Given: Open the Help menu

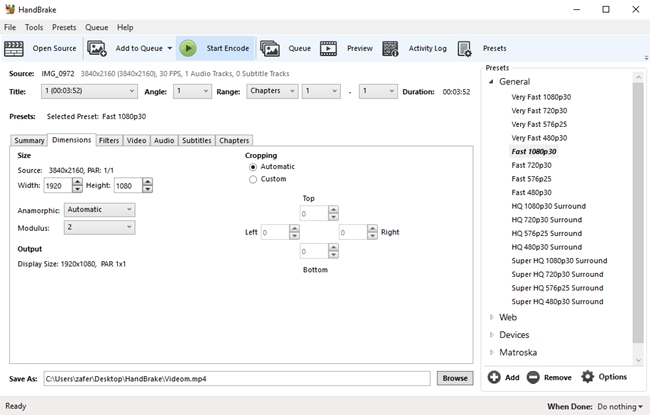Looking at the screenshot, I should pyautogui.click(x=125, y=27).
